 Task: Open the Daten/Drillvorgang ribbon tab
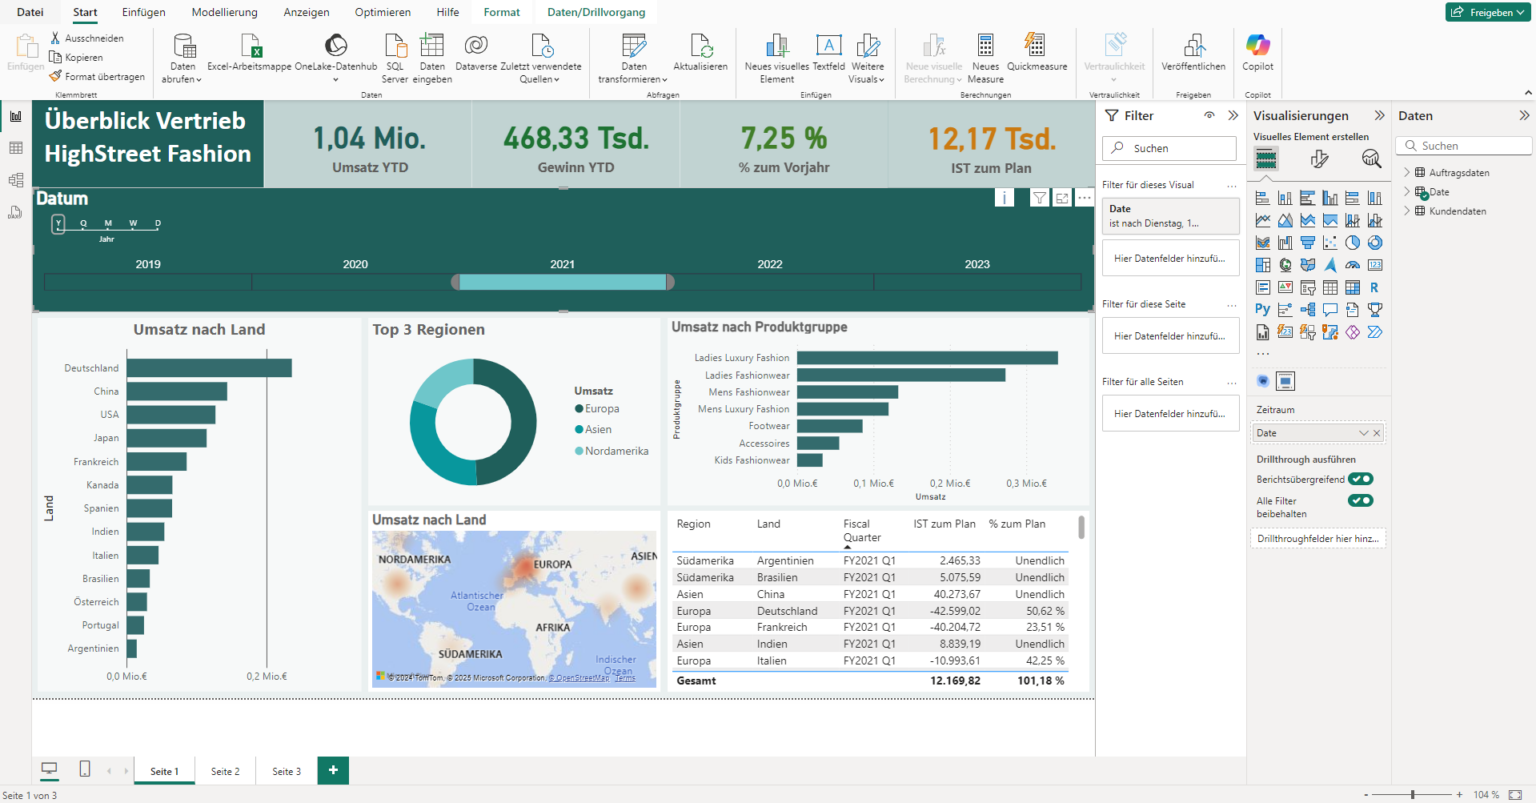pos(596,12)
